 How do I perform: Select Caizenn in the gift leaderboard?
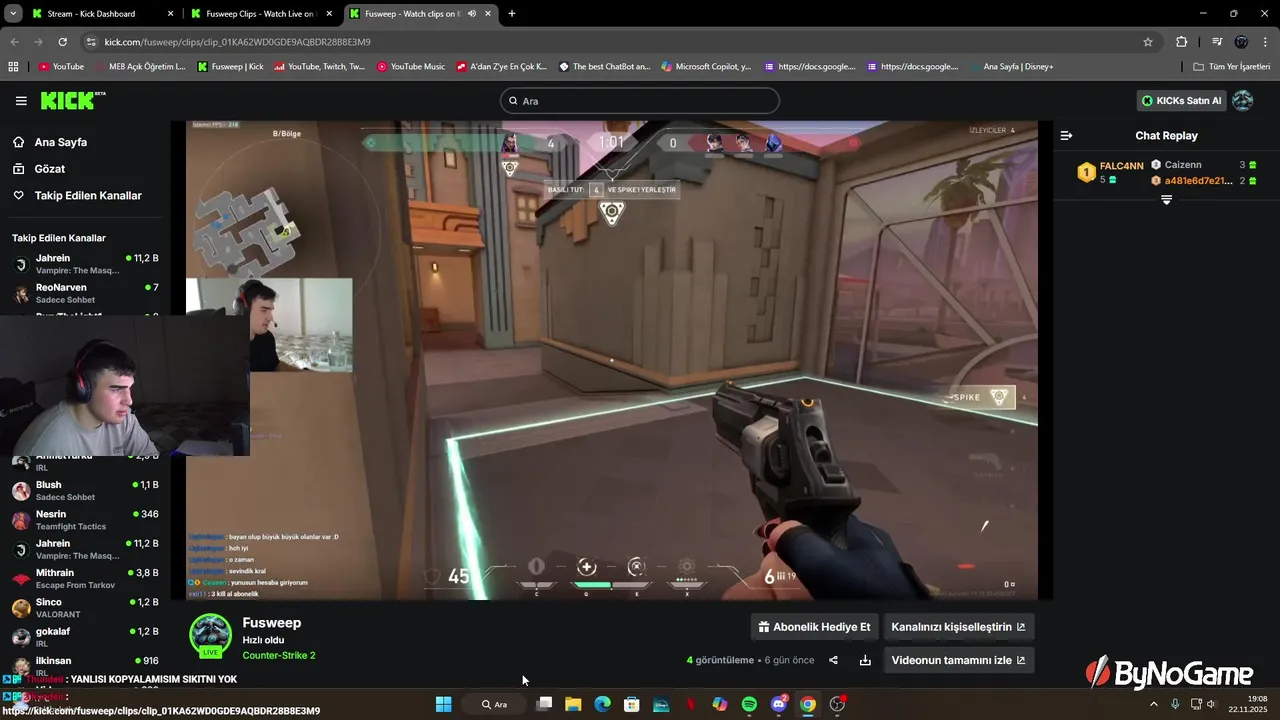[1183, 165]
